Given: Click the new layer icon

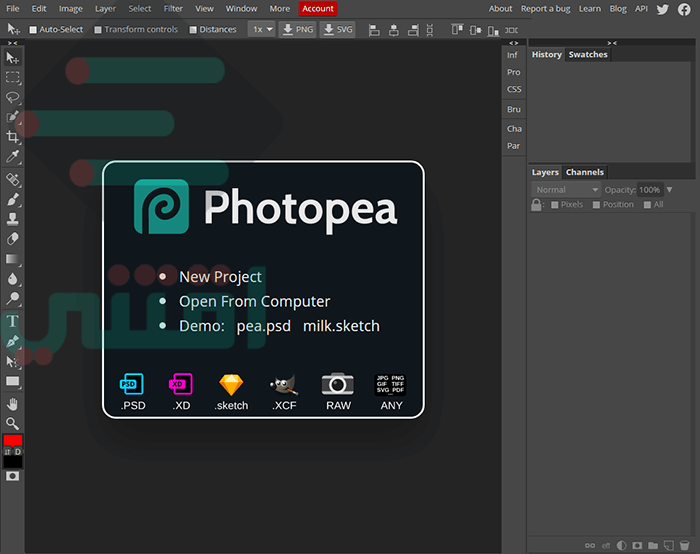Looking at the screenshot, I should (x=669, y=546).
